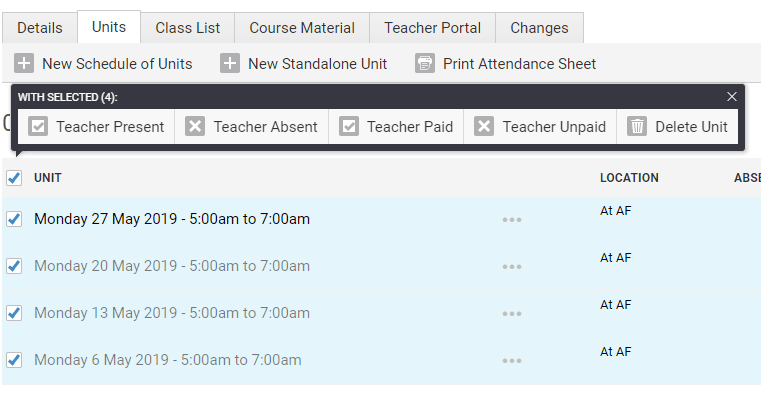
Task: Mark selected units as Teacher Present
Action: click(x=96, y=127)
